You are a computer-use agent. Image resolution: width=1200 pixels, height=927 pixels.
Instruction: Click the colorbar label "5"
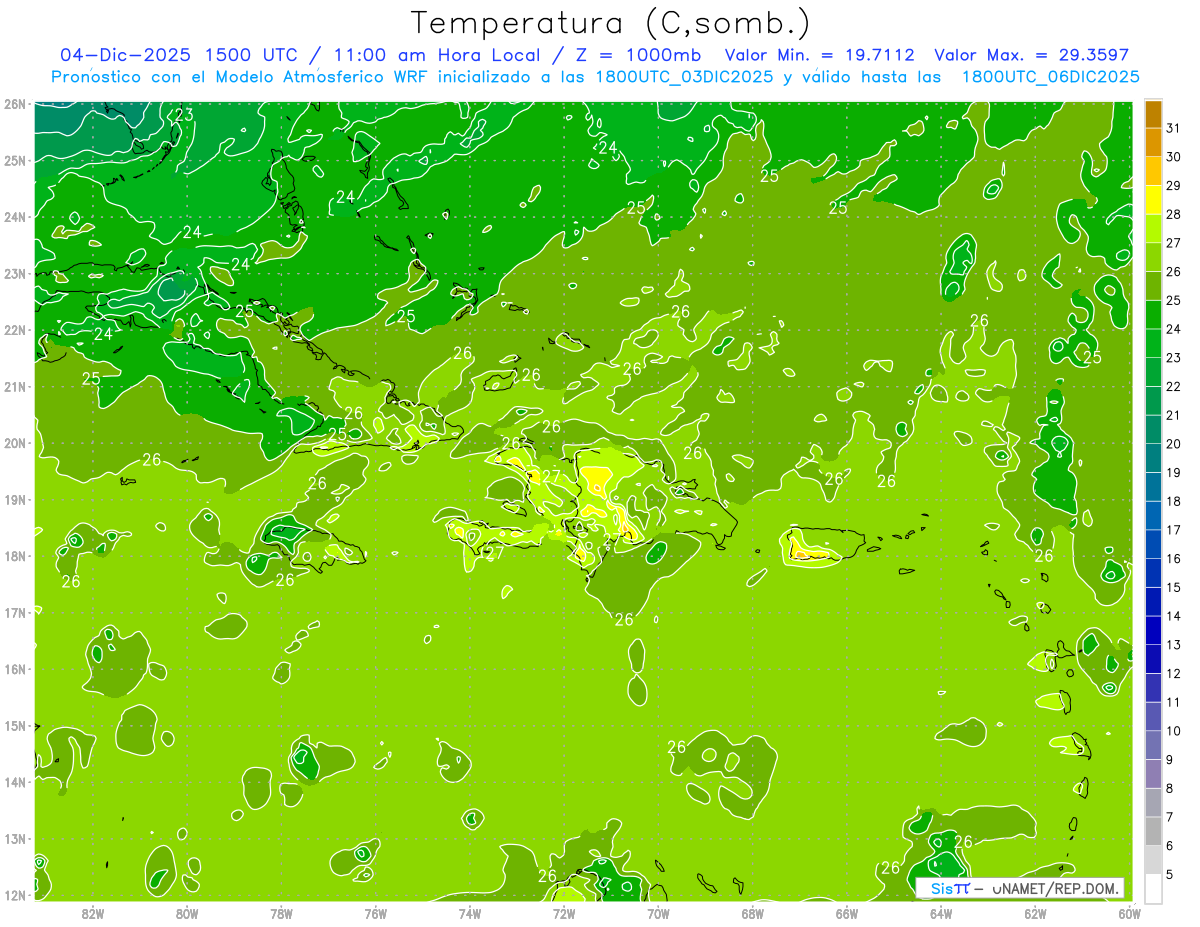coord(1170,875)
